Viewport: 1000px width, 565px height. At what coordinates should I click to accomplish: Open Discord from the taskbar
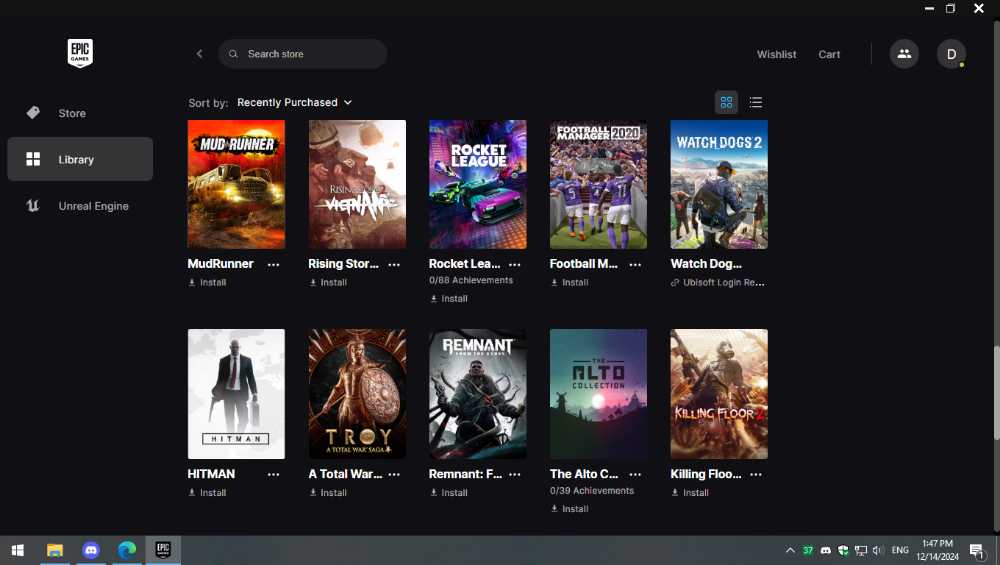point(91,550)
